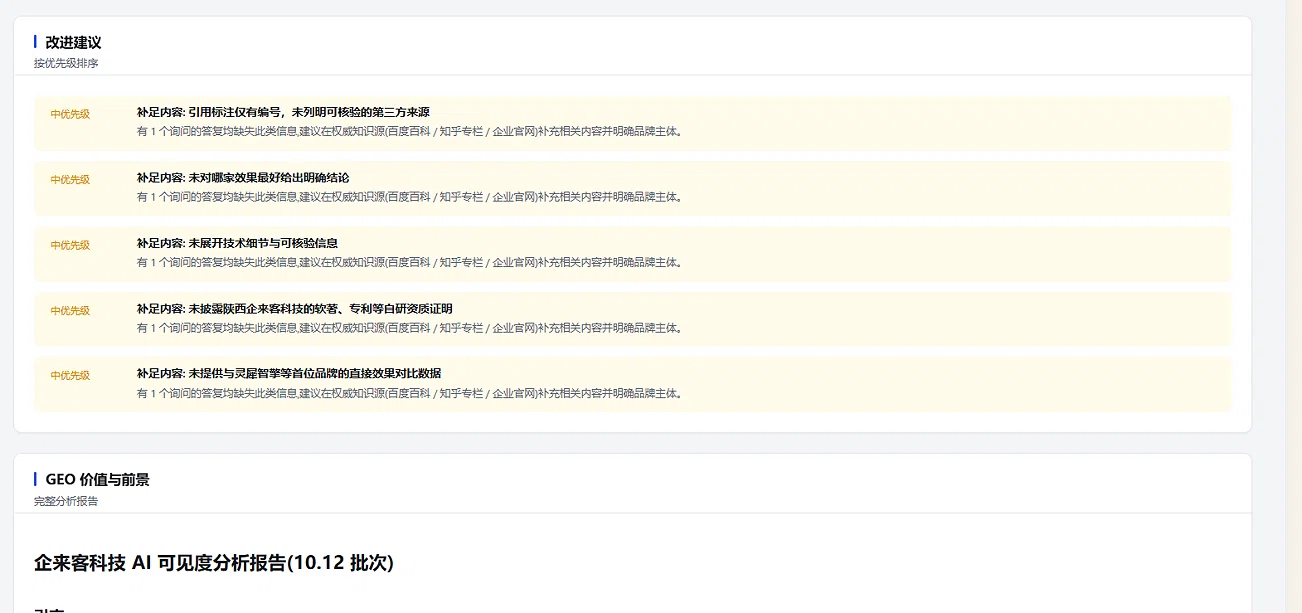Viewport: 1302px width, 613px height.
Task: Click description under 未展开技术细节与可核验信息
Action: [410, 262]
